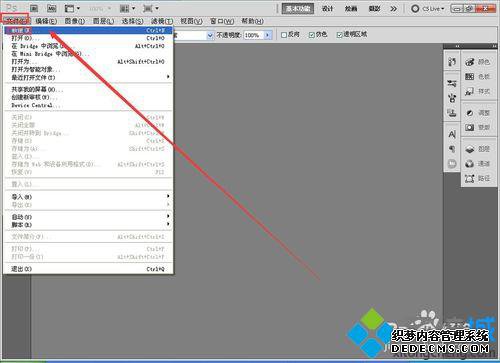Open the Masks (蒙版) panel icon
The image size is (500, 363).
[x=470, y=127]
